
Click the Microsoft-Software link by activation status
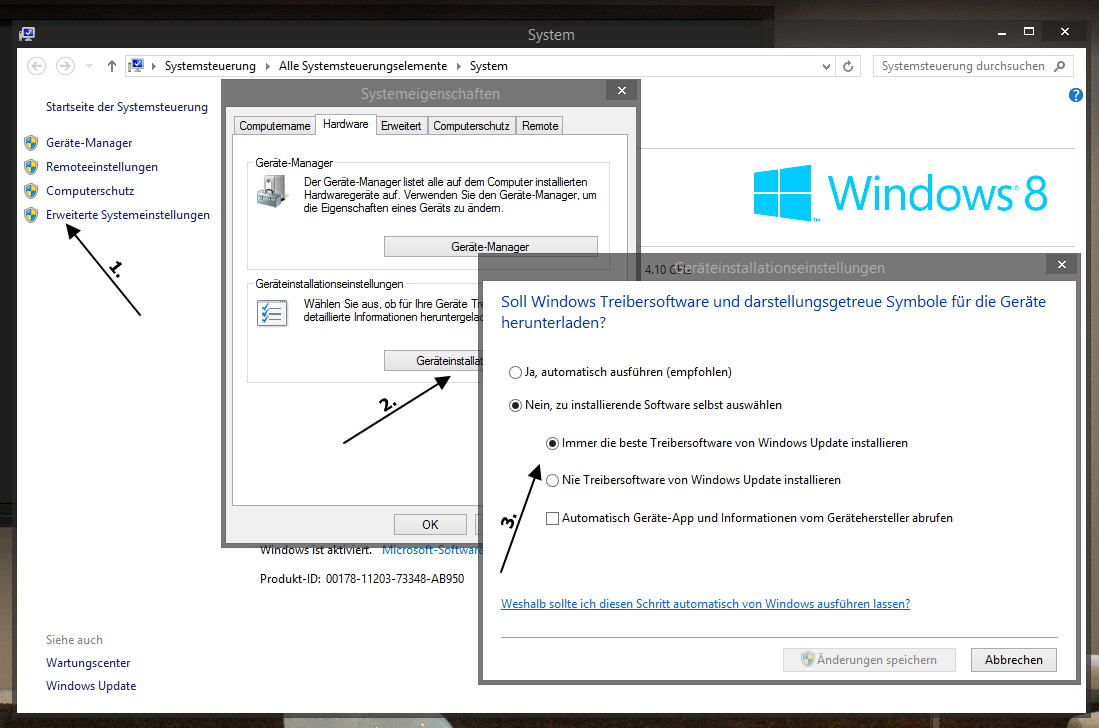coord(432,551)
